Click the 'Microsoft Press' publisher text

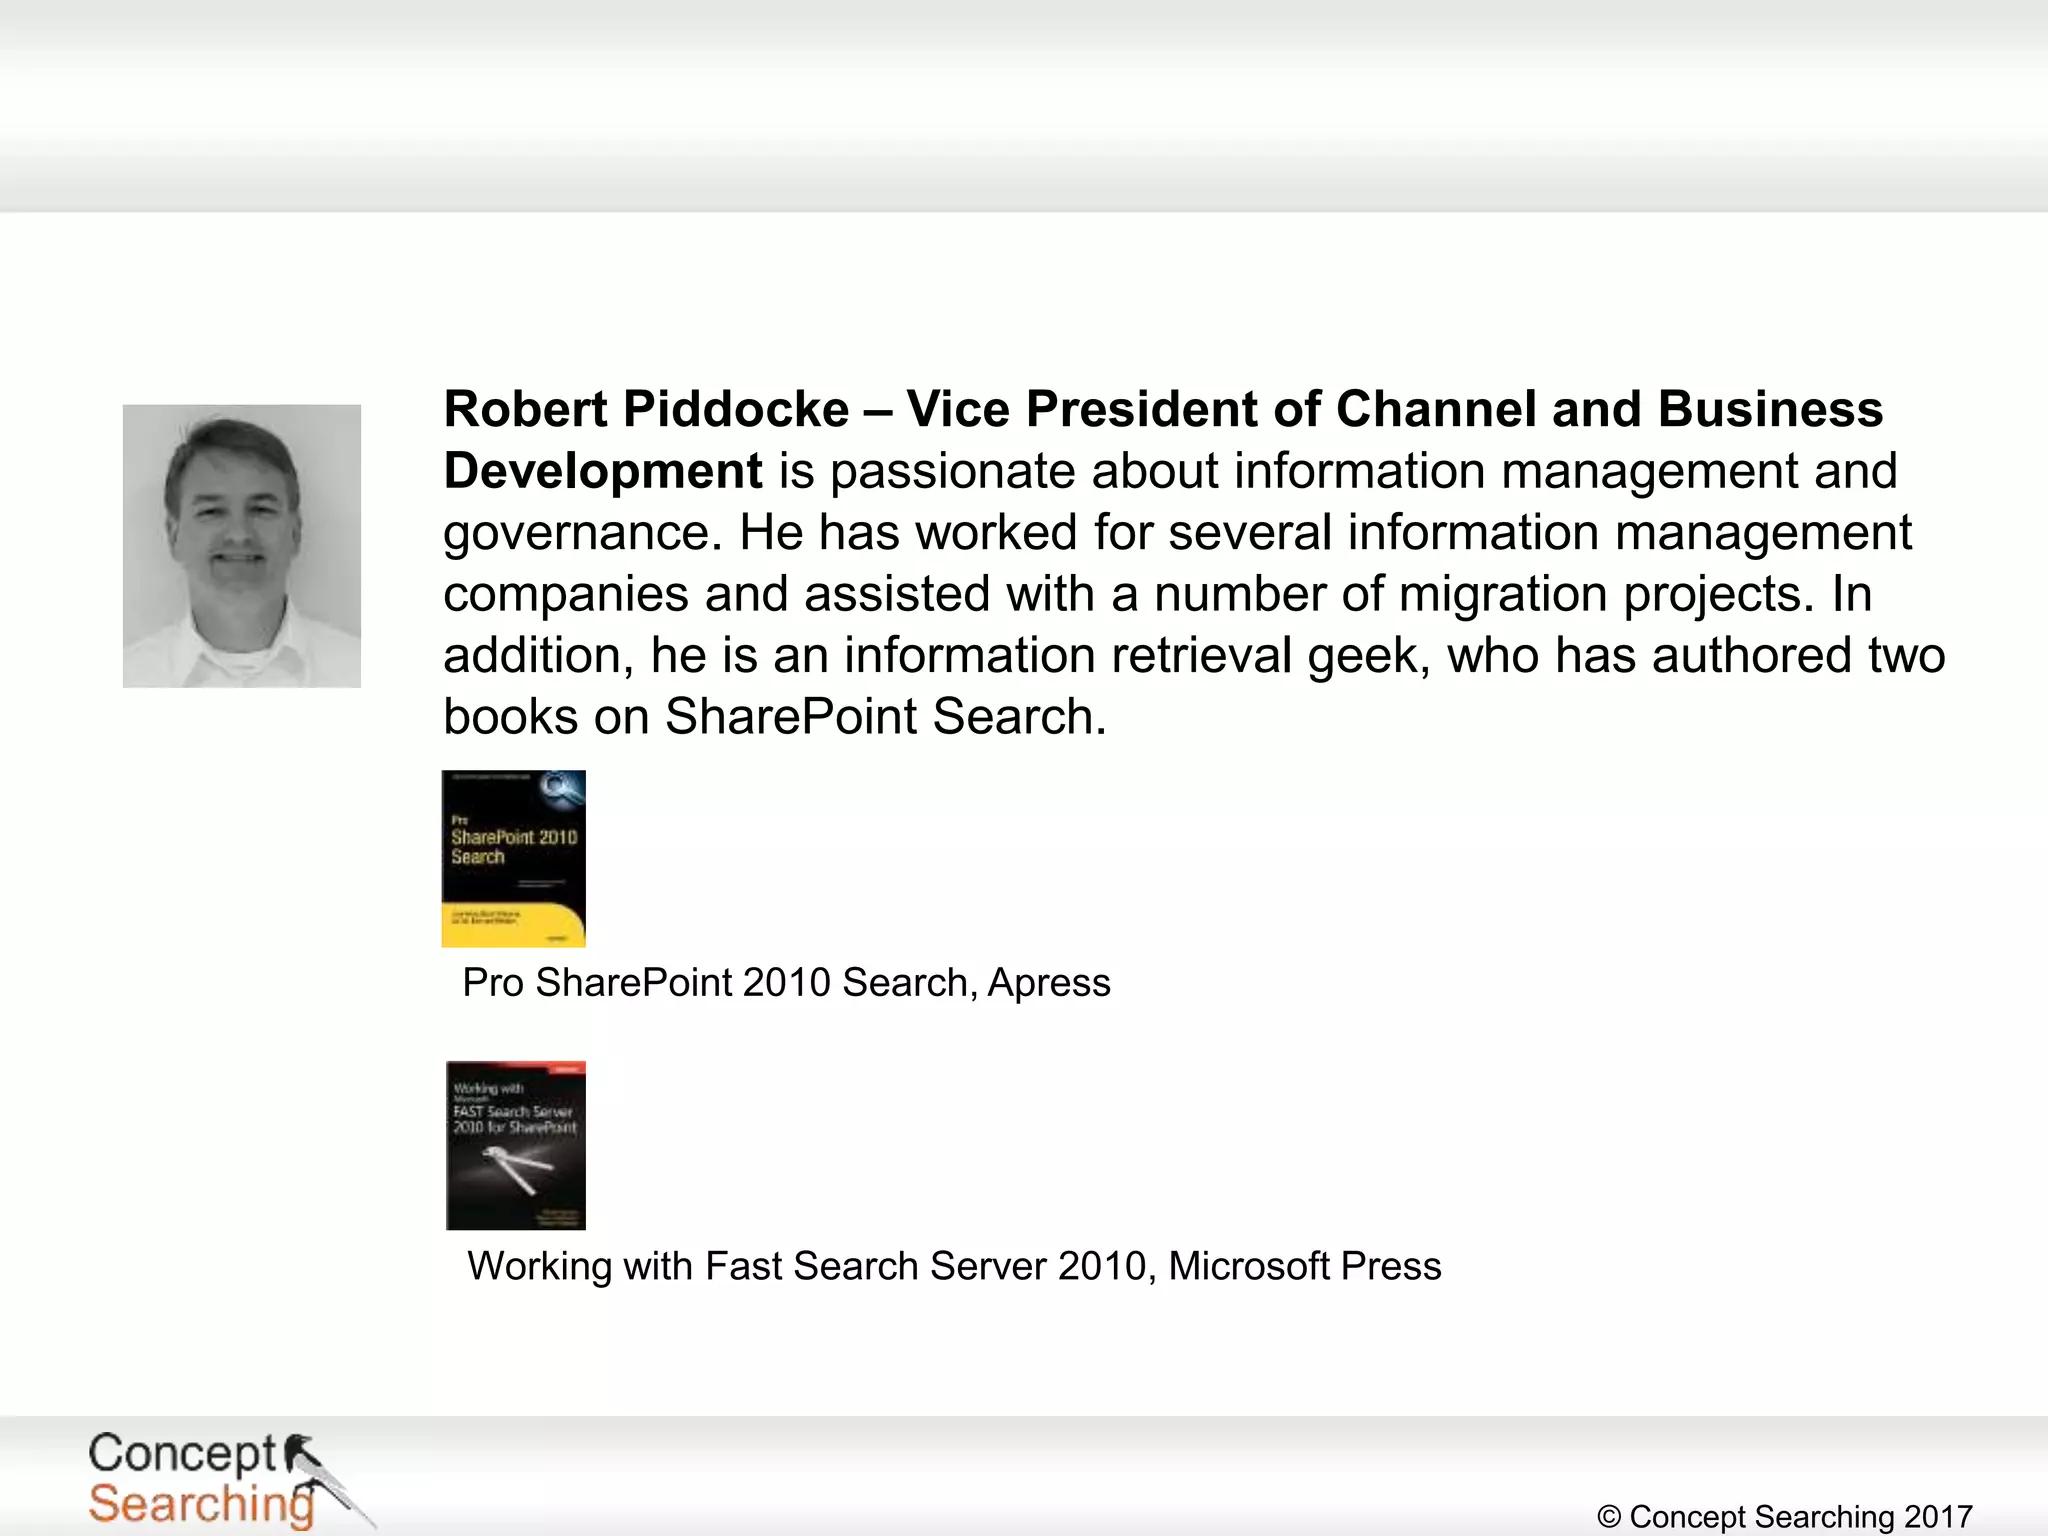pyautogui.click(x=1304, y=1266)
